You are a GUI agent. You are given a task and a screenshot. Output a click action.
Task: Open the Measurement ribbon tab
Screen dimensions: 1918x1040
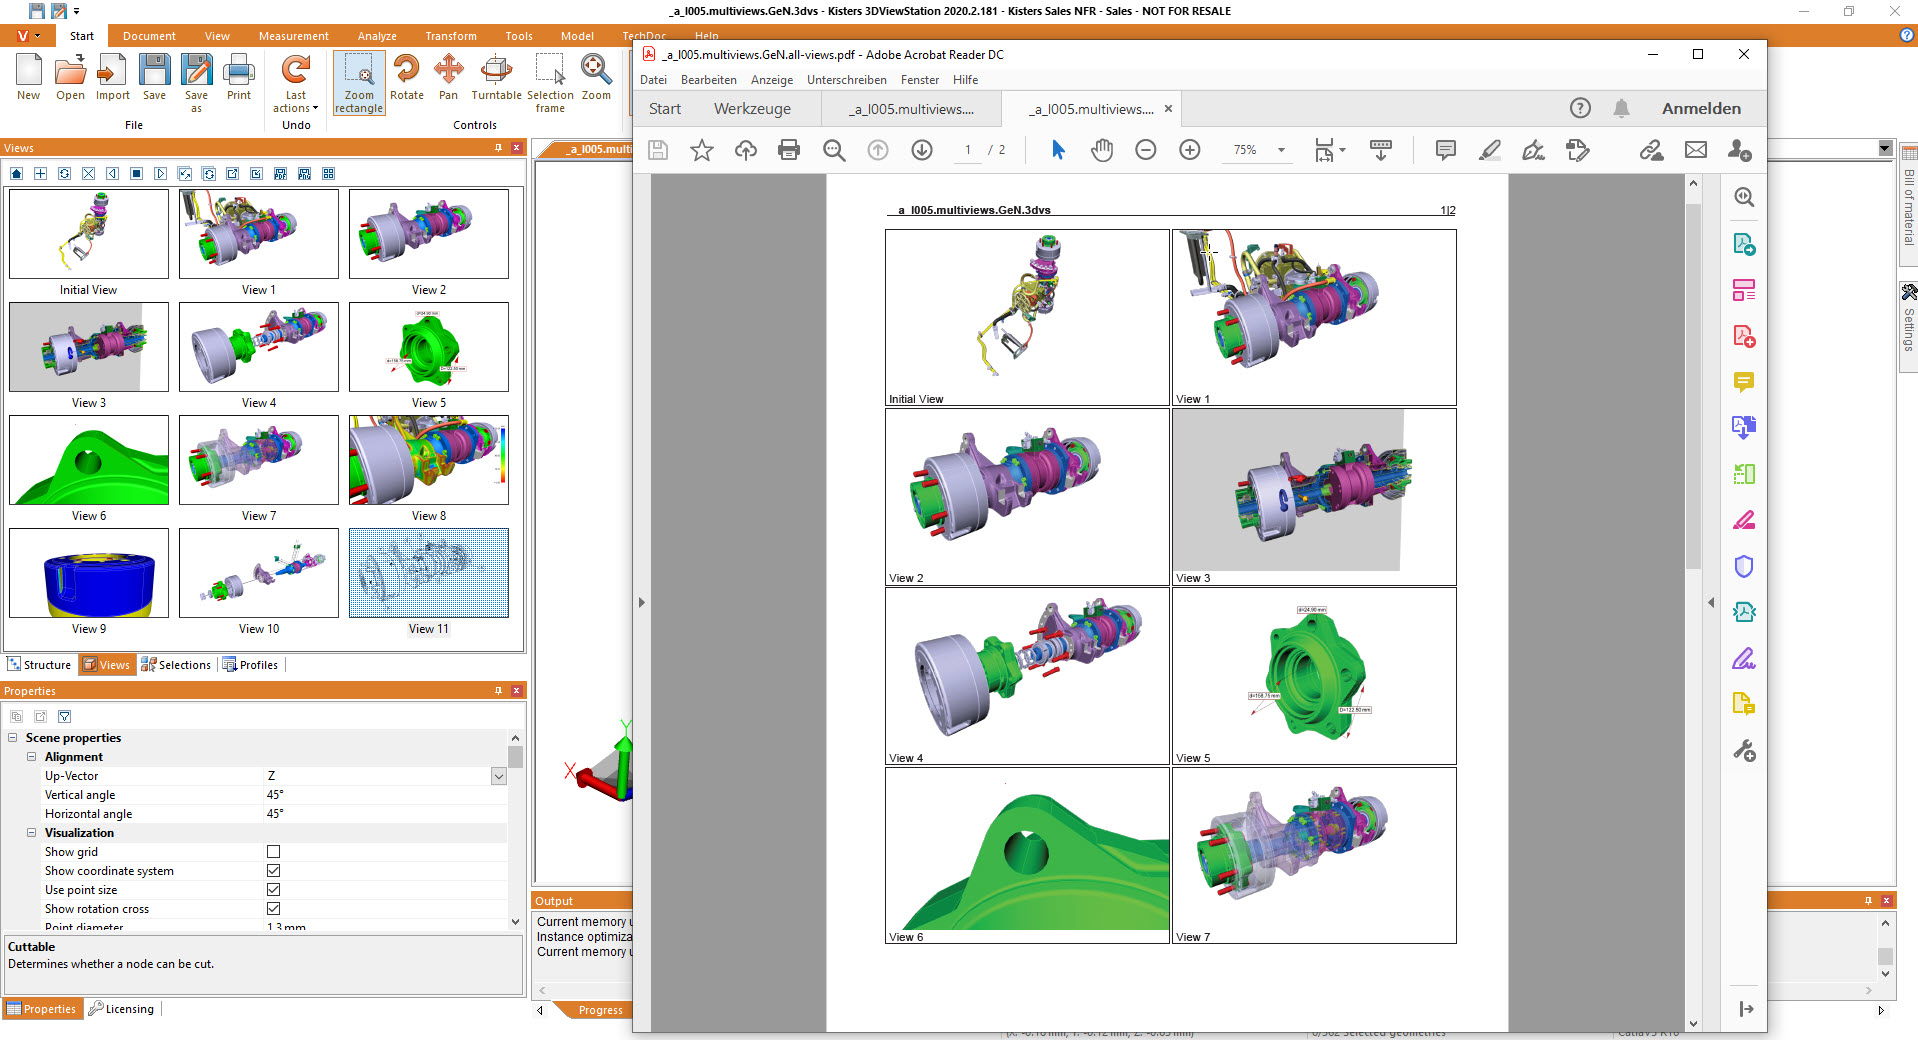click(x=293, y=36)
